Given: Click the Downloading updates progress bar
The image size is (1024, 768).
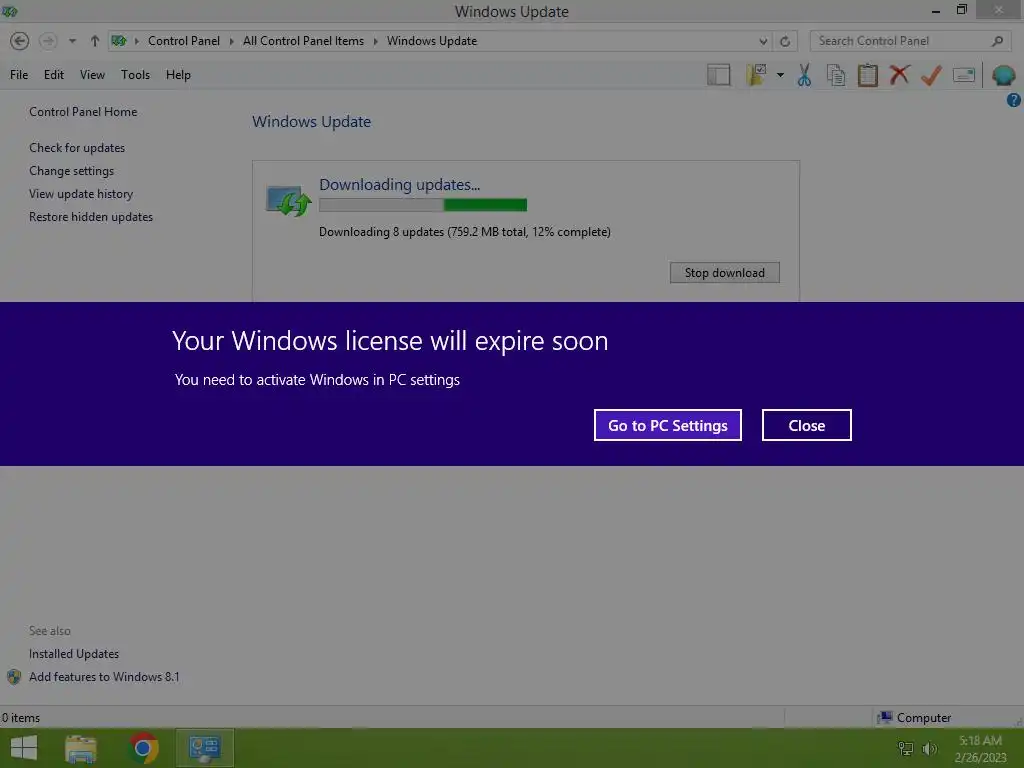Looking at the screenshot, I should pos(423,205).
